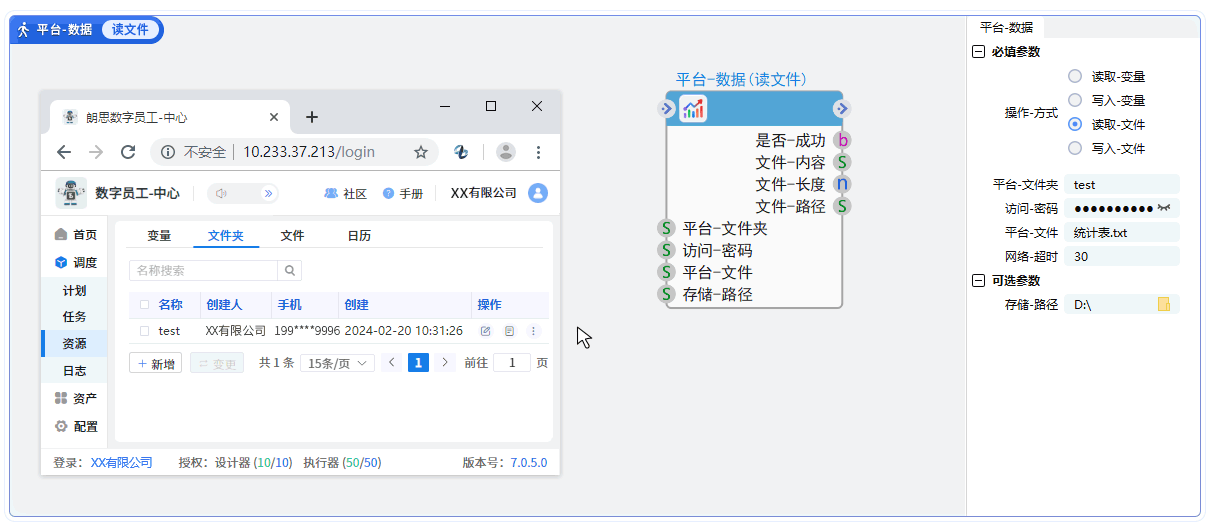
Task: Click the user avatar beside XX有限公司
Action: click(538, 193)
